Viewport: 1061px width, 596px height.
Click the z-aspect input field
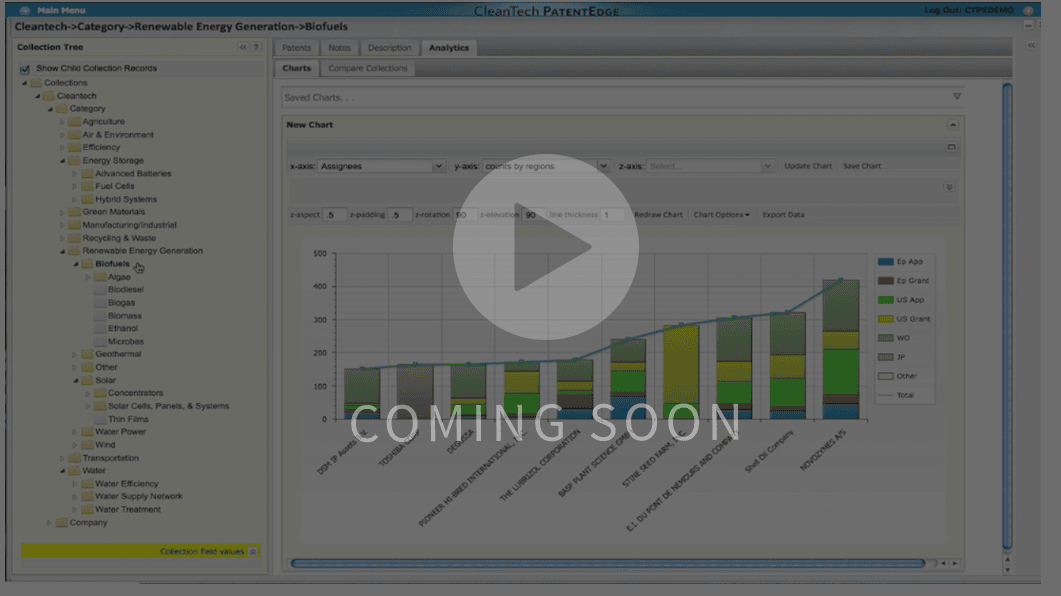(x=334, y=215)
